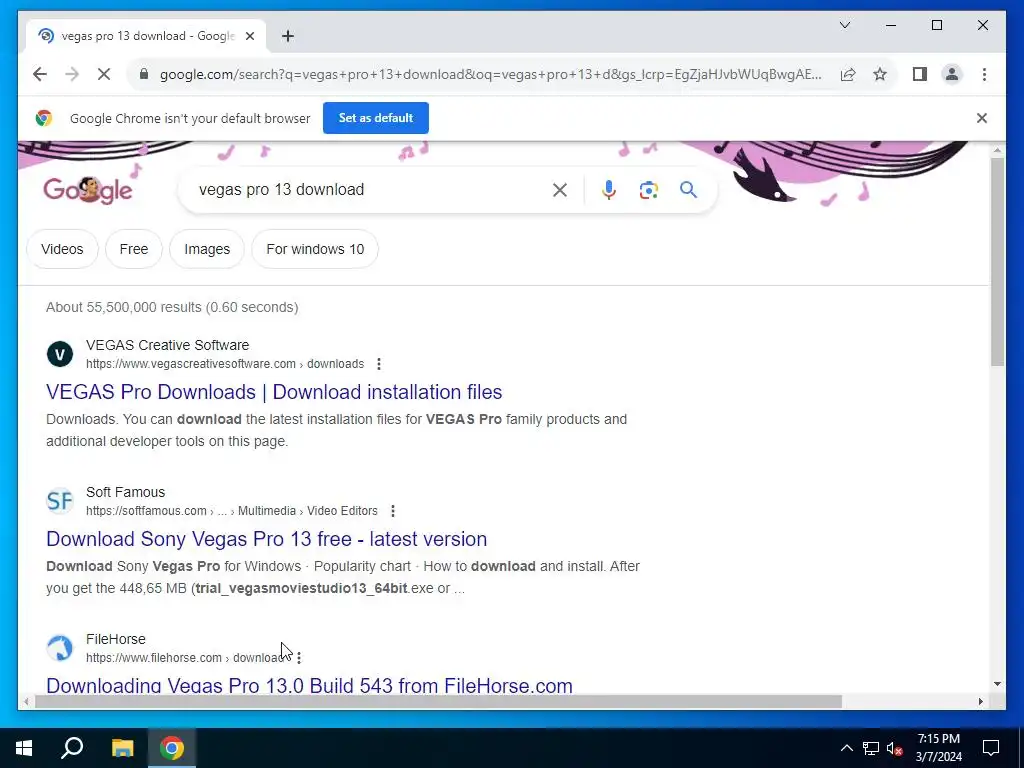Screen dimensions: 1024x768
Task: Open the tab search chevron
Action: point(844,25)
